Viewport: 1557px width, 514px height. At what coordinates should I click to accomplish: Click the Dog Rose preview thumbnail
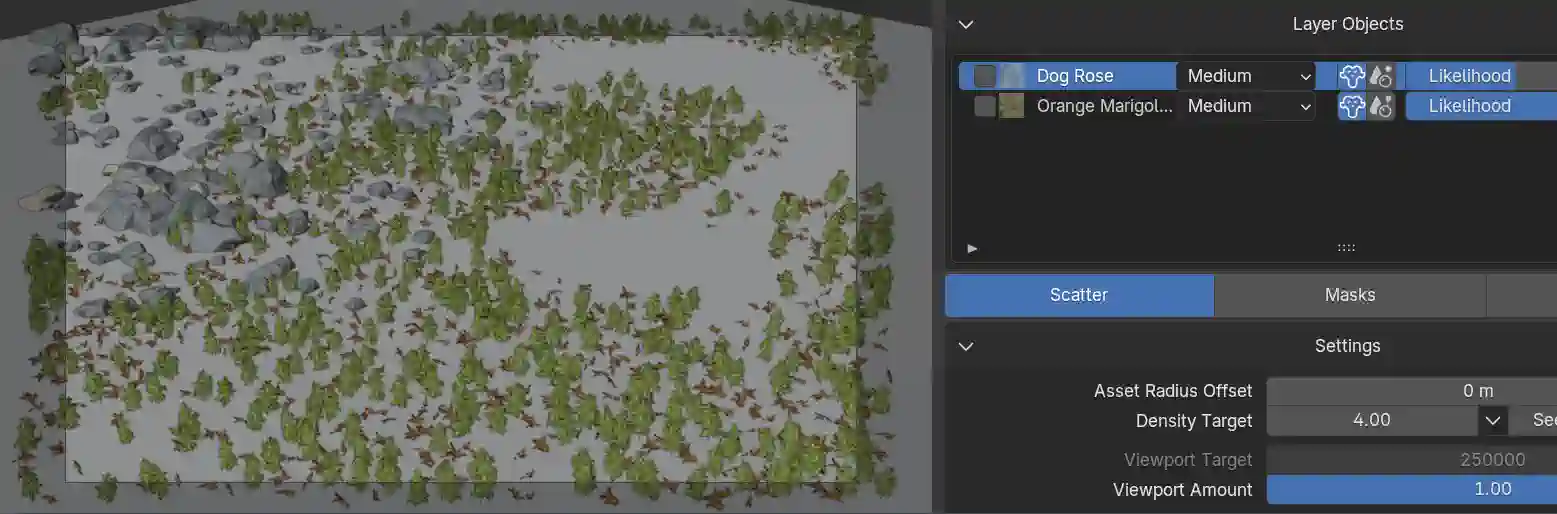click(1013, 76)
